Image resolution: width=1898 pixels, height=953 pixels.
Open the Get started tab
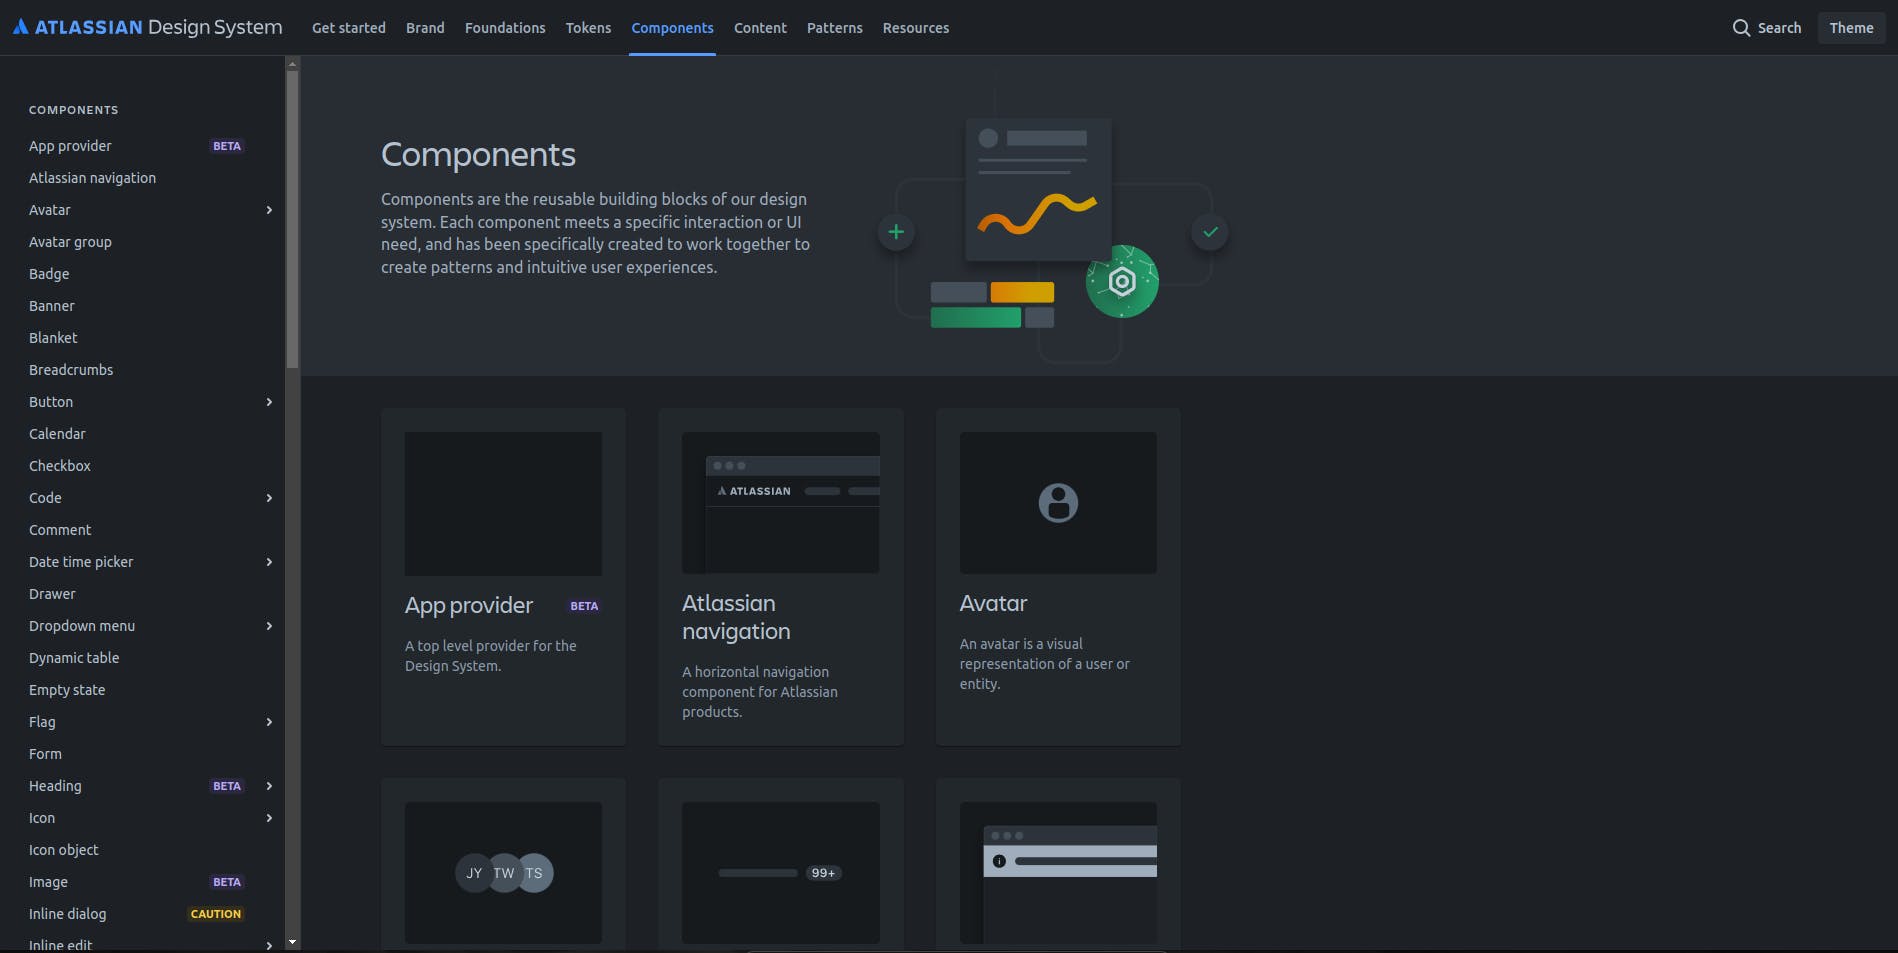[349, 28]
